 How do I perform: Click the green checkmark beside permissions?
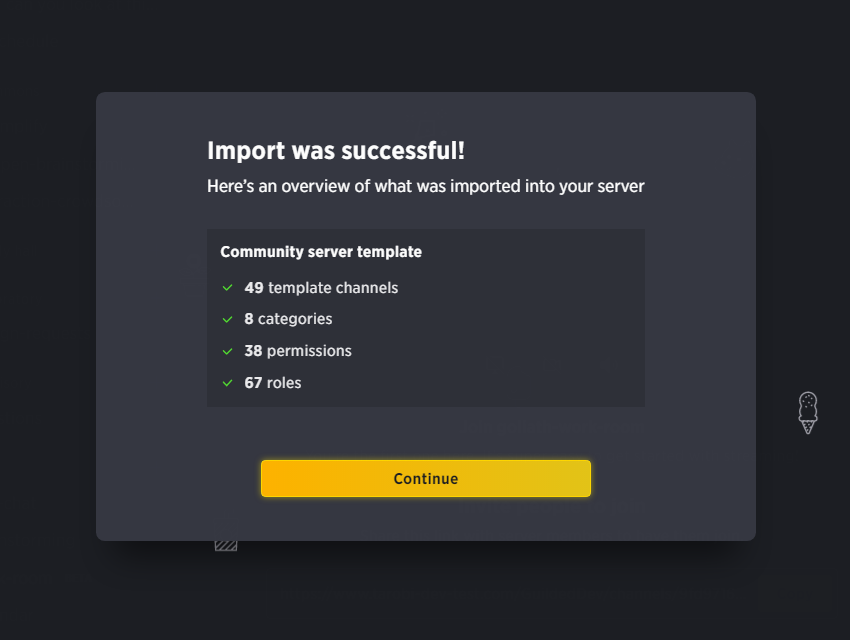click(228, 351)
